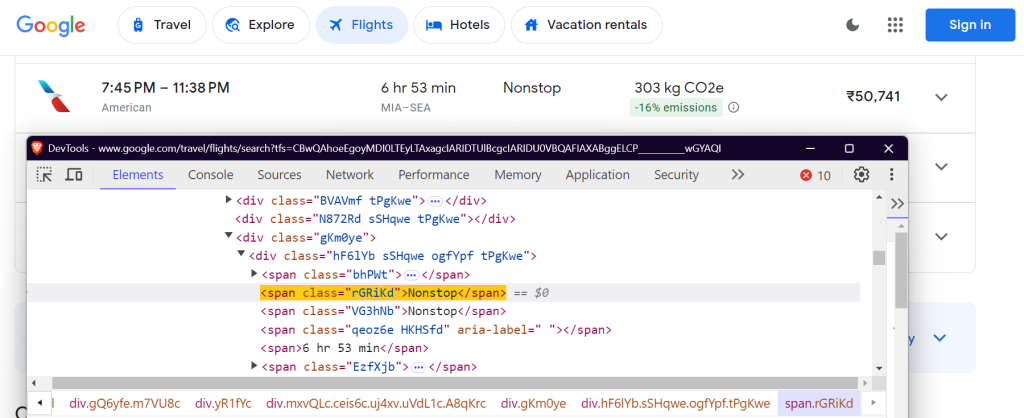1024x418 pixels.
Task: Collapse the gKm0ye div node
Action: point(228,237)
